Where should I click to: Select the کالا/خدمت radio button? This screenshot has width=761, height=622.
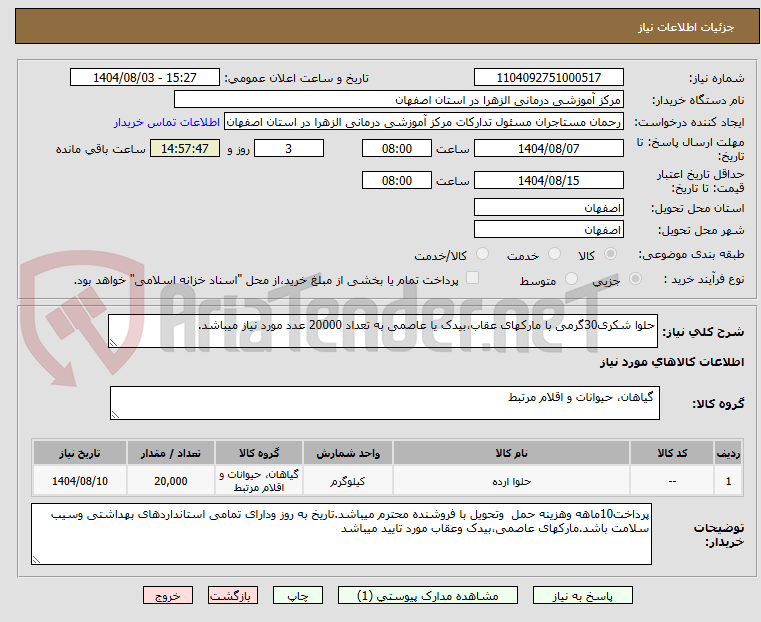pos(482,254)
